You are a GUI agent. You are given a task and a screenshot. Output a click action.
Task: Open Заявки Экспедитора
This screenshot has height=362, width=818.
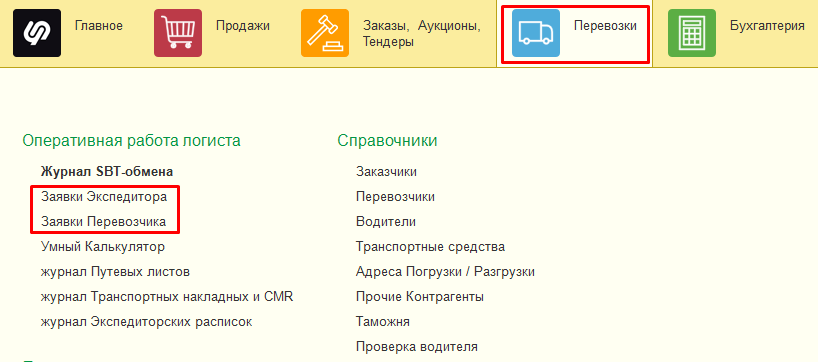(104, 197)
